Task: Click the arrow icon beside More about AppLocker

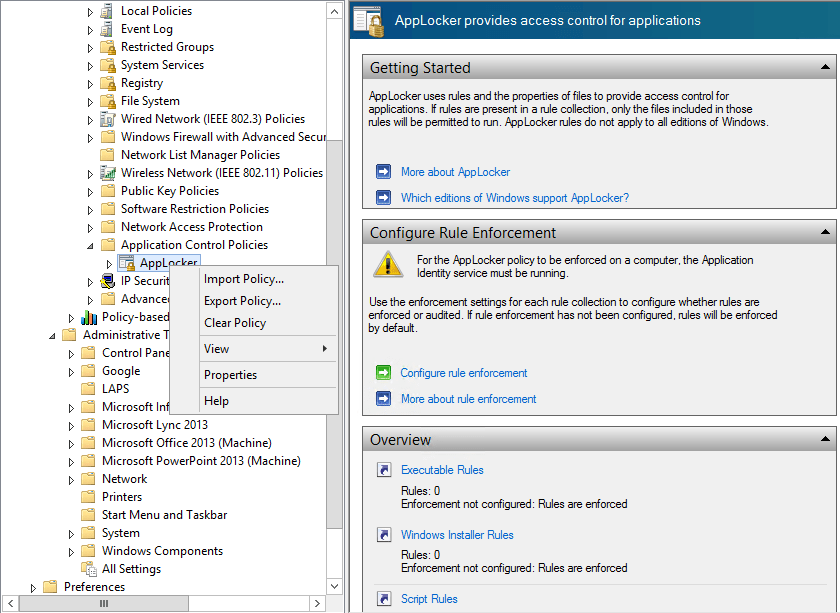Action: [383, 171]
